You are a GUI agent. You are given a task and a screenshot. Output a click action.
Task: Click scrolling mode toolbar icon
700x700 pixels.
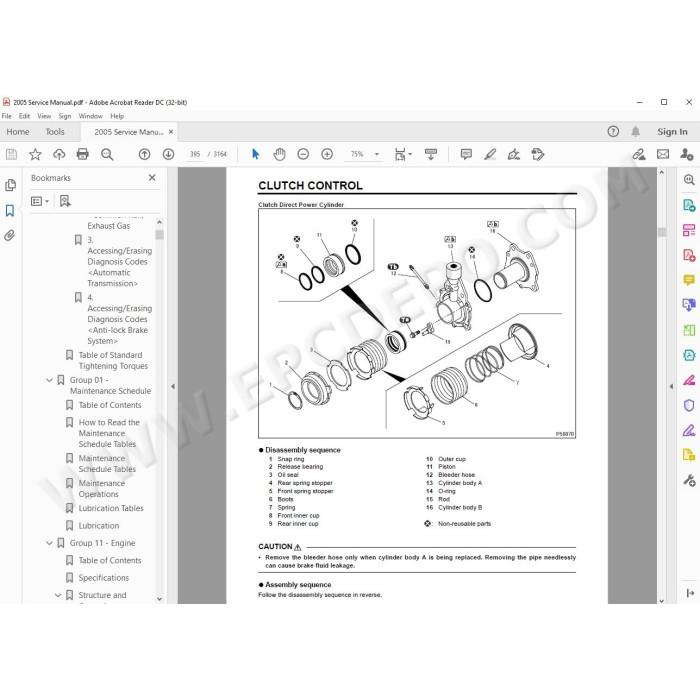click(x=431, y=154)
